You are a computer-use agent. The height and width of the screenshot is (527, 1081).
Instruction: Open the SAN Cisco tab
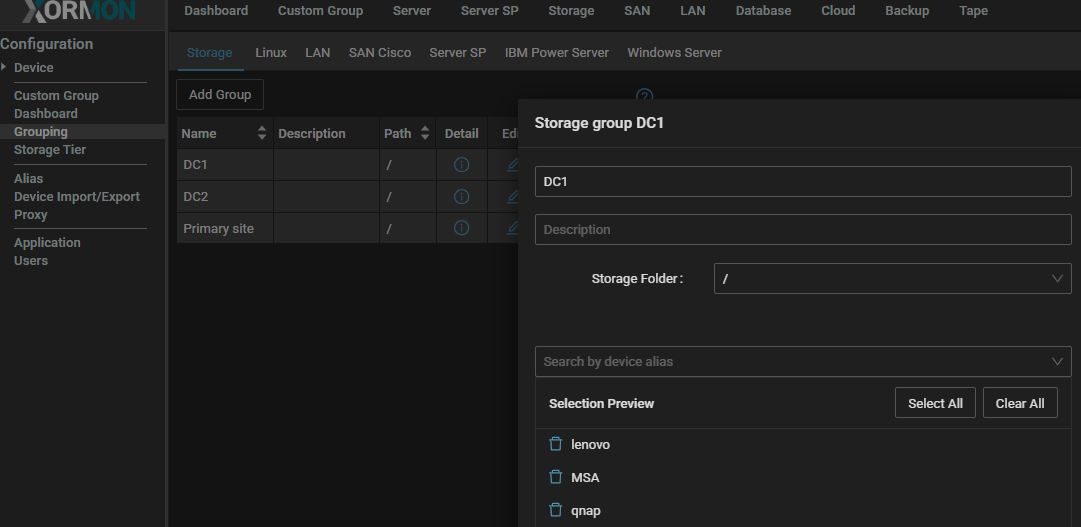click(379, 53)
